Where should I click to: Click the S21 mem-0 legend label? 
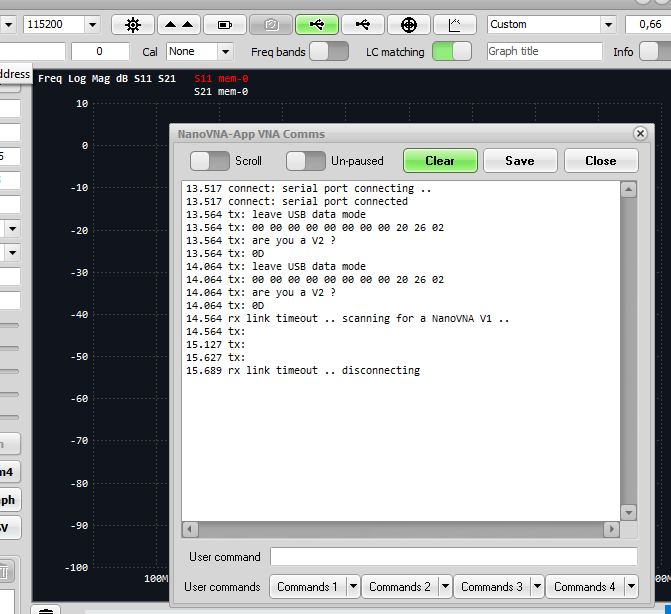[x=221, y=92]
